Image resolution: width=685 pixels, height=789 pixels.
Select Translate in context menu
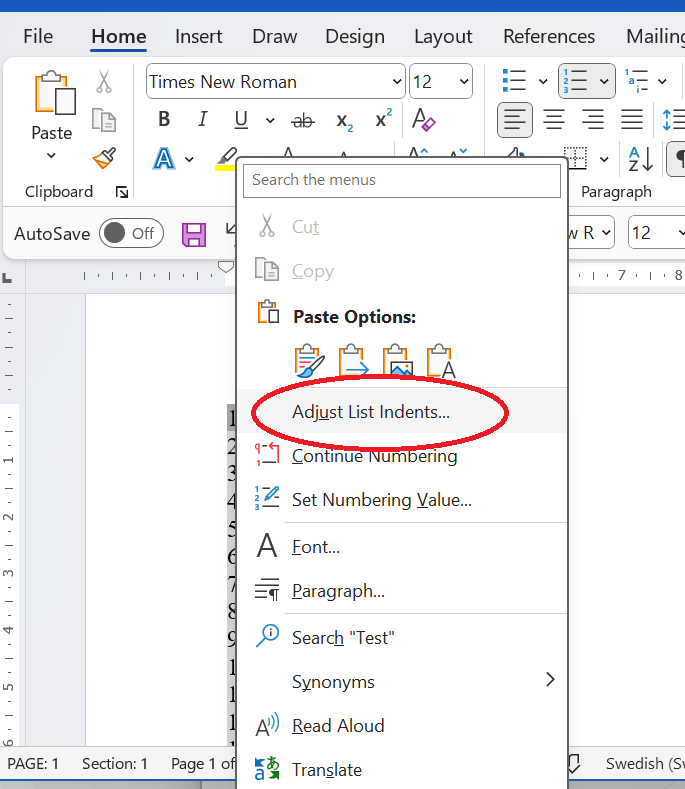(x=402, y=770)
